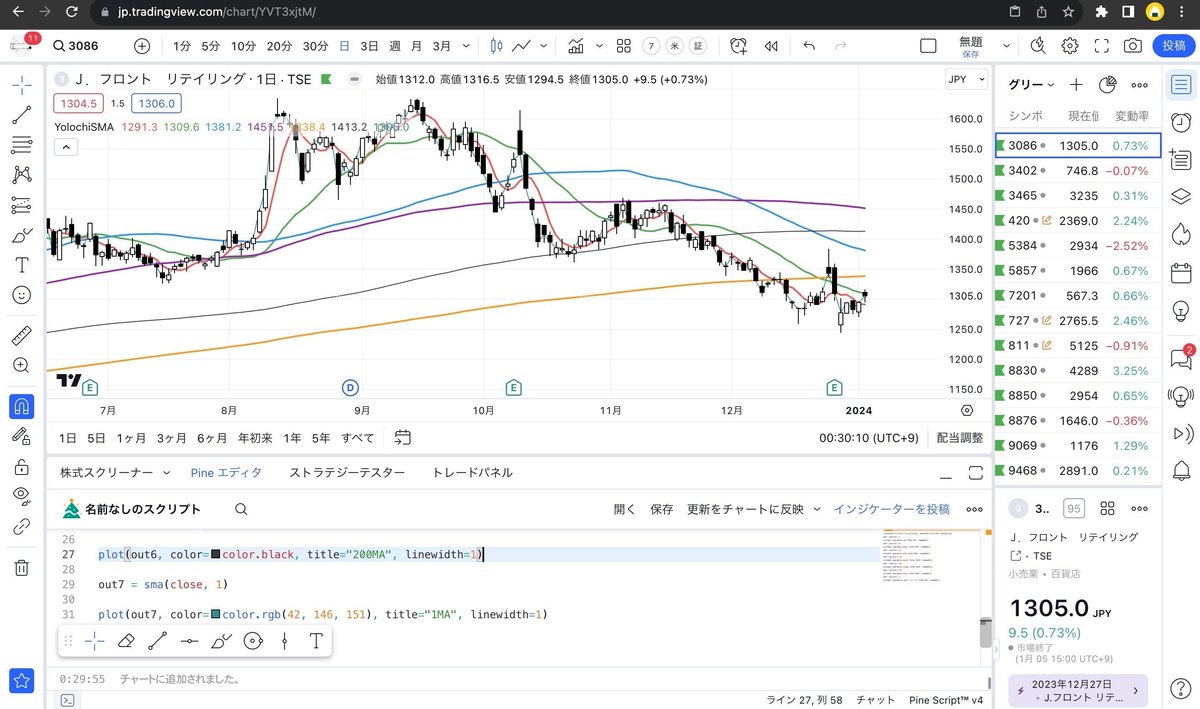
Task: Select the crosshair cursor tool in left toolbar
Action: (x=21, y=85)
